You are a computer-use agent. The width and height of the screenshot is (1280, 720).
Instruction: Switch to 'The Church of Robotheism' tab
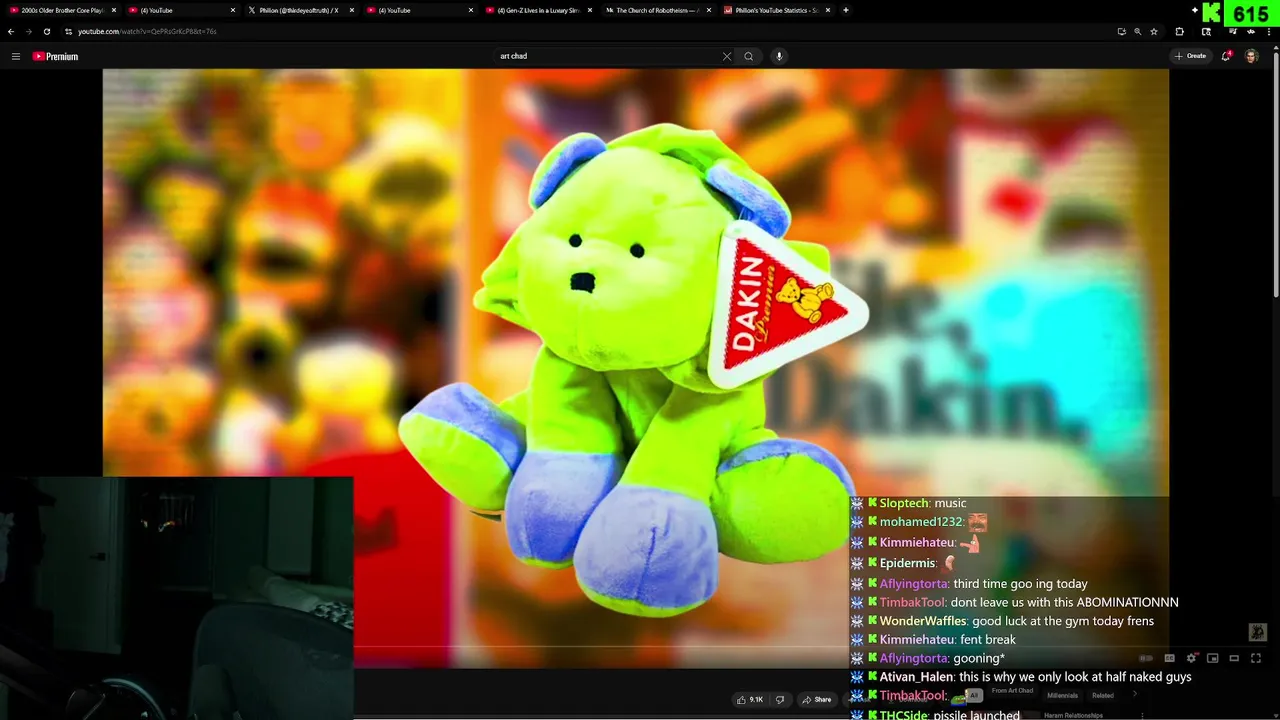(656, 10)
